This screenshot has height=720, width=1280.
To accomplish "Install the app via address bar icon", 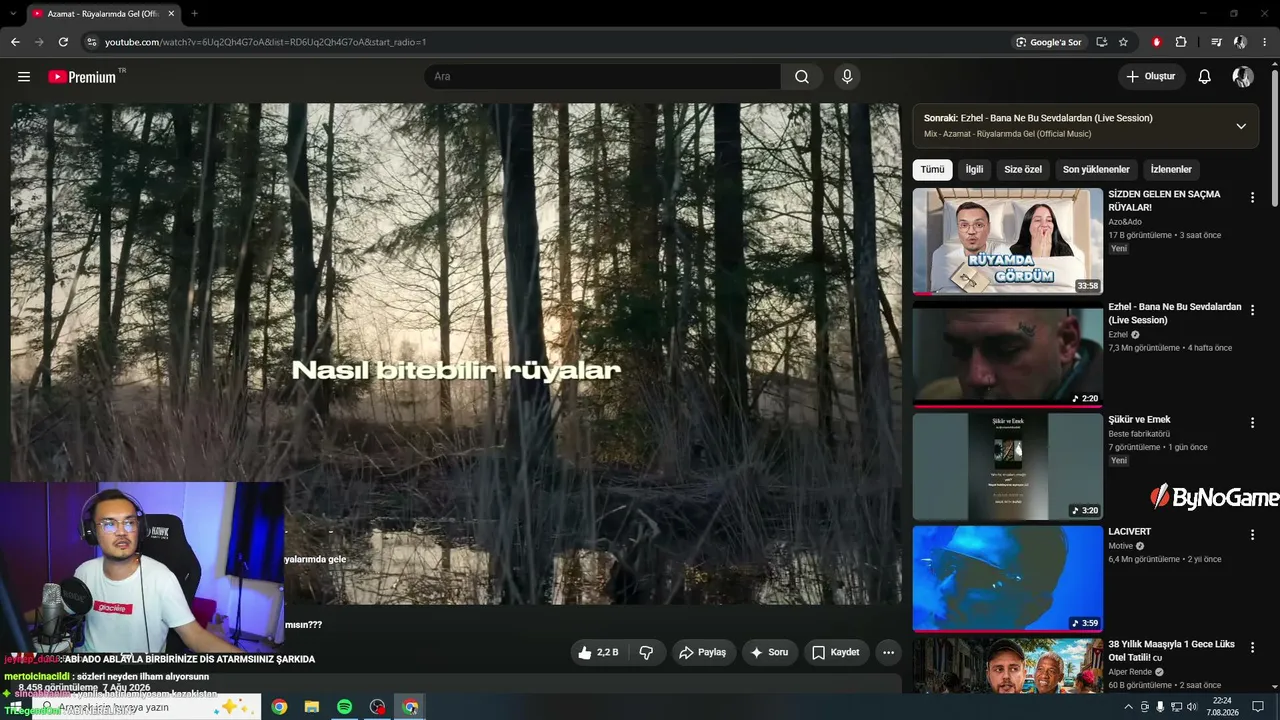I will pyautogui.click(x=1101, y=42).
